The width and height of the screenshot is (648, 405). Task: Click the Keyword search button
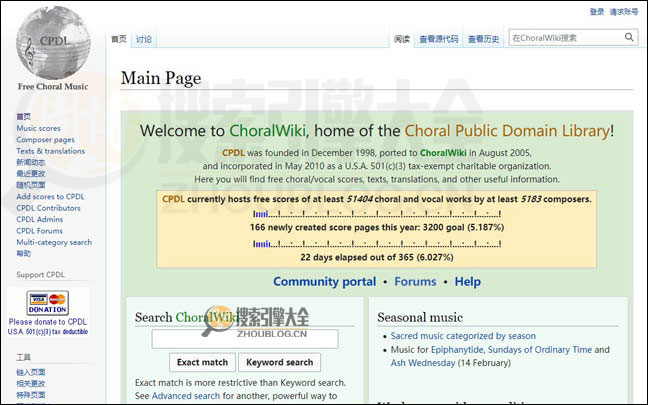click(x=279, y=362)
